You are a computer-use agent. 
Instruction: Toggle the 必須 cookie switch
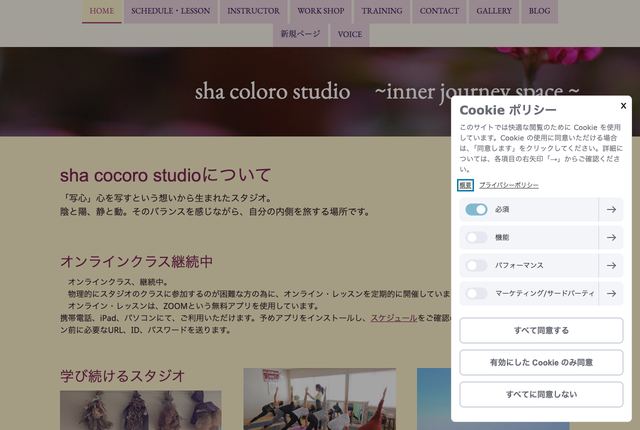(x=476, y=209)
